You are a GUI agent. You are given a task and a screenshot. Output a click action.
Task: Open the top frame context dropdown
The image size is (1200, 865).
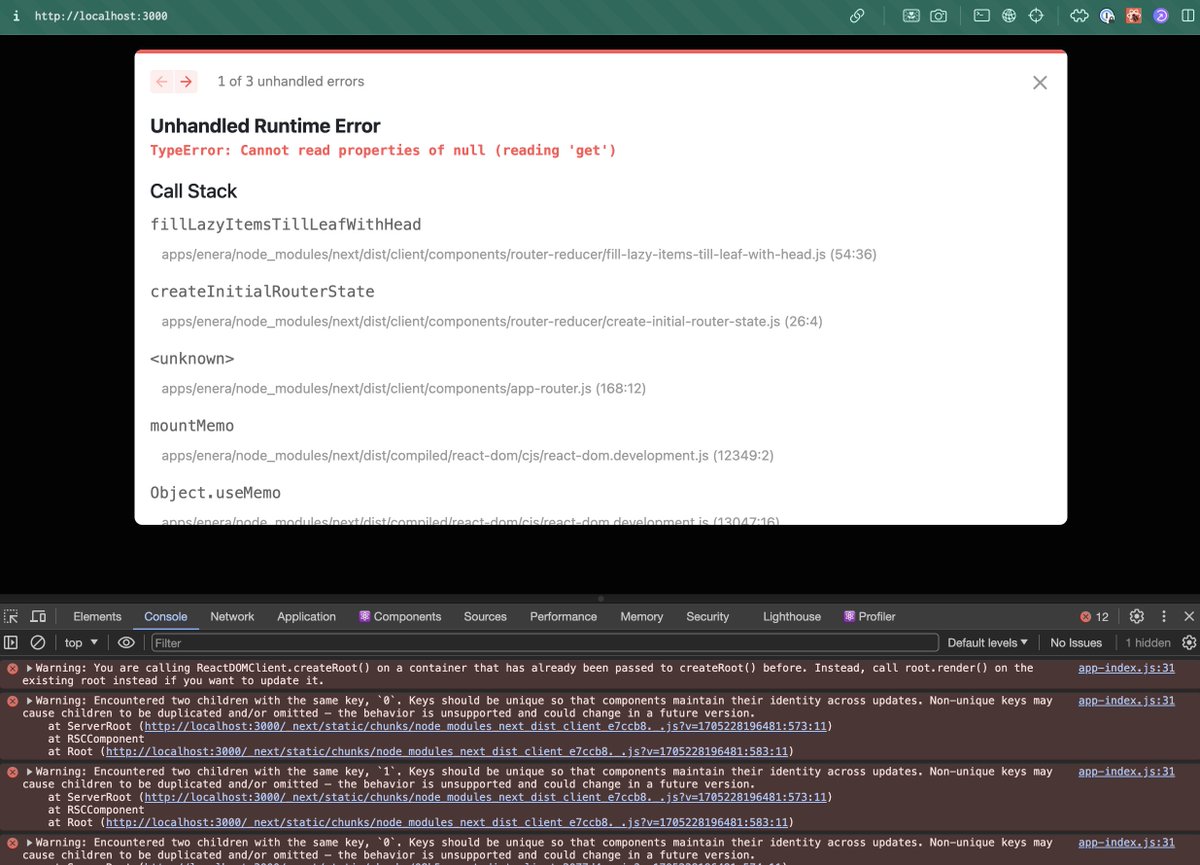pyautogui.click(x=80, y=642)
